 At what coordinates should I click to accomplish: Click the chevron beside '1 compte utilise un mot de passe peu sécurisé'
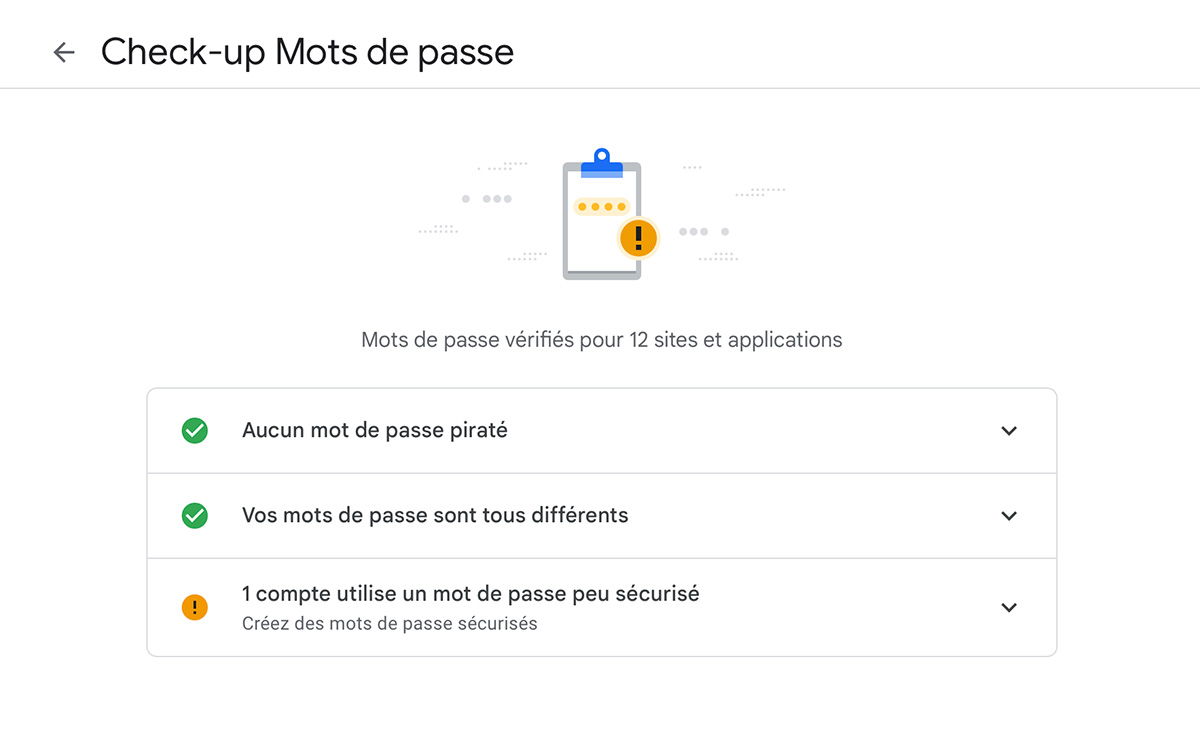(x=1009, y=606)
